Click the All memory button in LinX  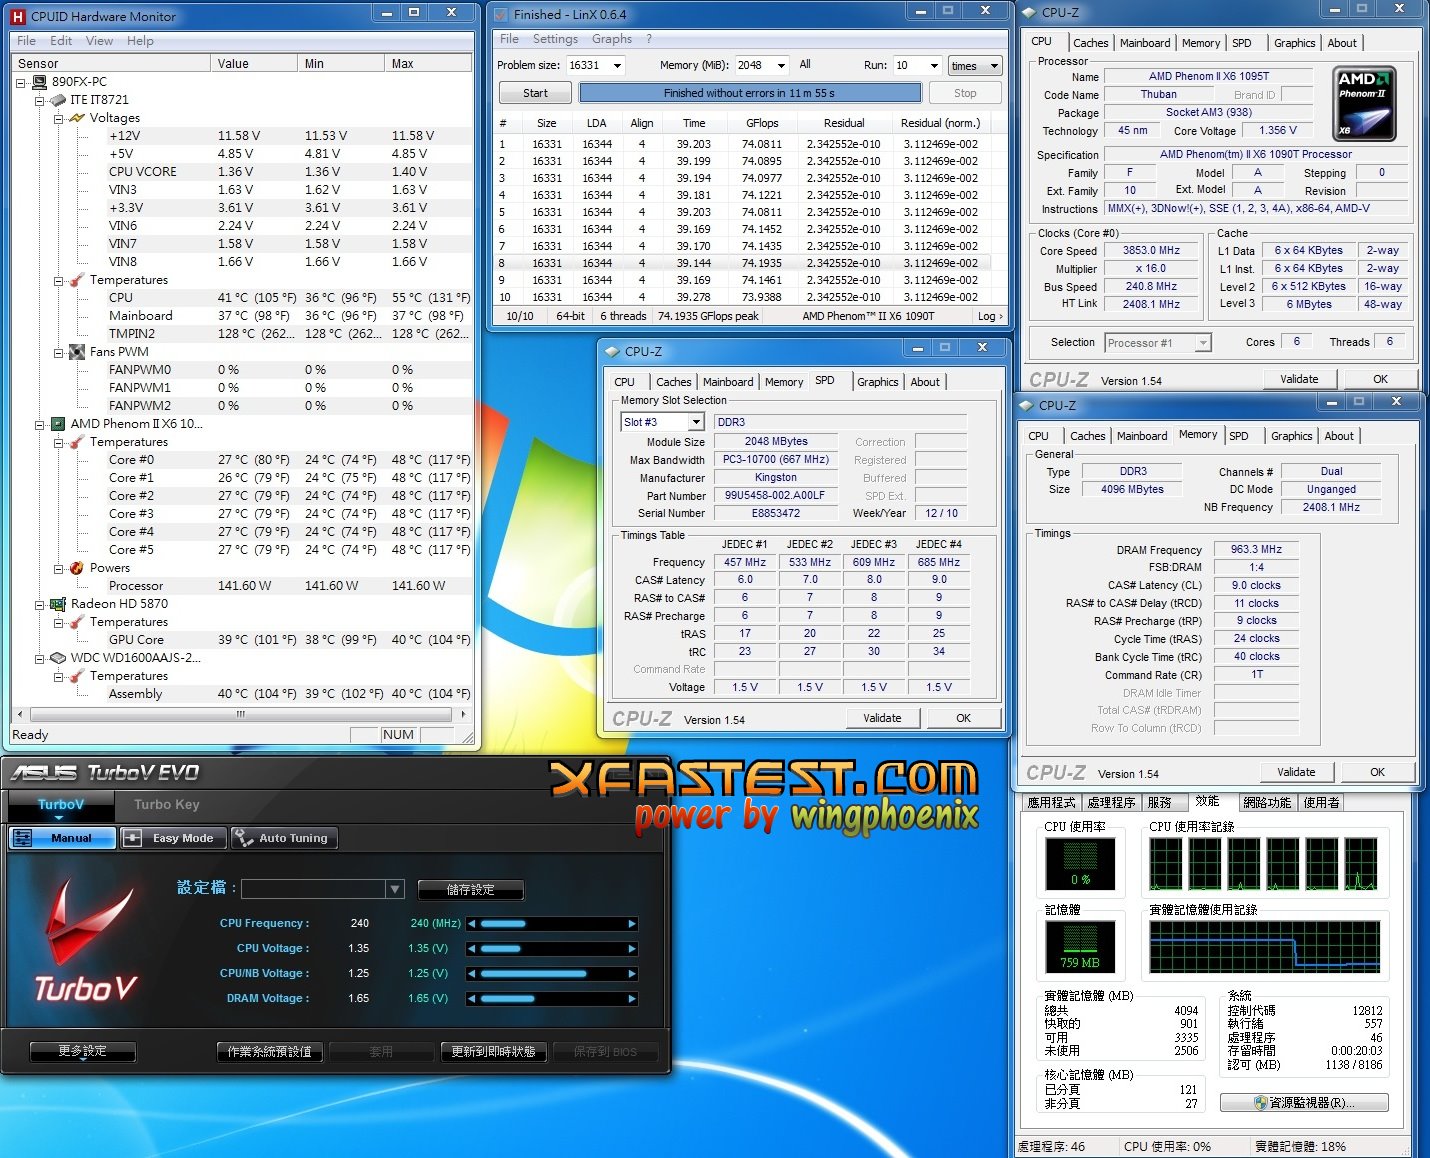(x=805, y=64)
